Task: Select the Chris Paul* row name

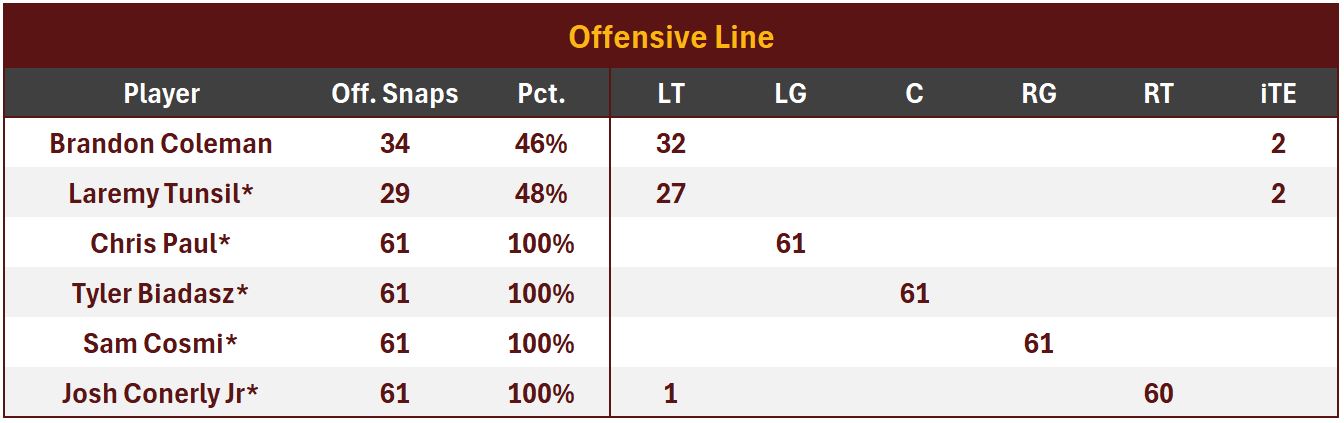Action: (x=161, y=243)
